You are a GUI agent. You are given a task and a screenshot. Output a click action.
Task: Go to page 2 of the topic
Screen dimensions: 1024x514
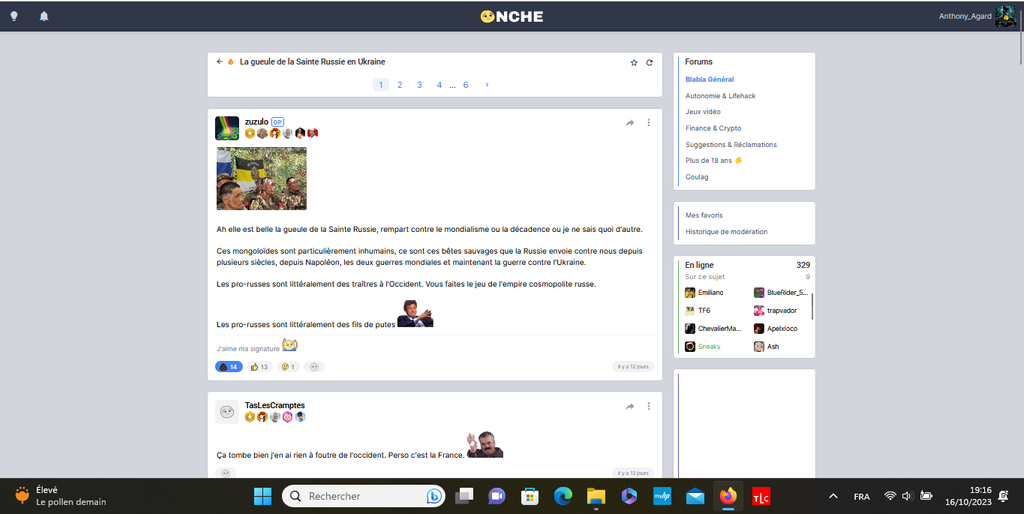pyautogui.click(x=400, y=85)
